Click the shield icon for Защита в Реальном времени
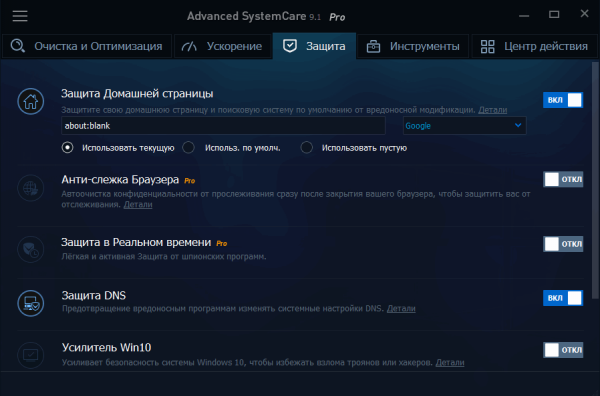The image size is (600, 396). (x=31, y=249)
